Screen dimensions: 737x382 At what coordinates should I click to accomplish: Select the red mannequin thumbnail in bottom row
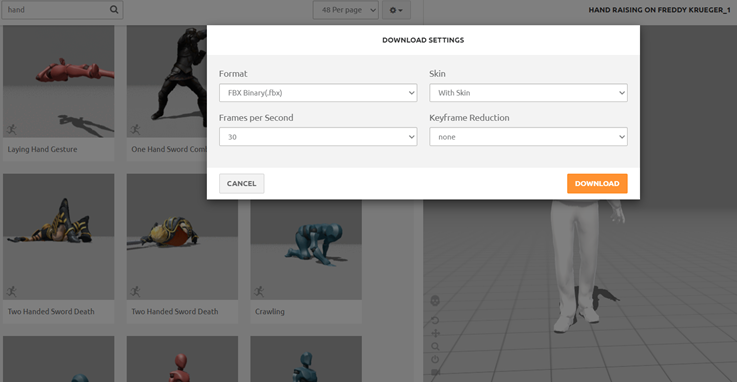pos(182,359)
